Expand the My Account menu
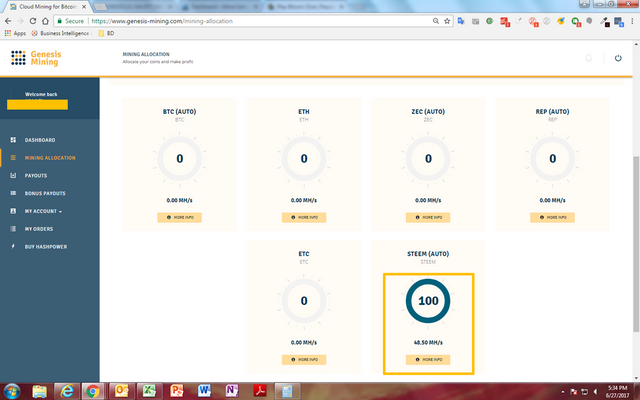 tap(43, 211)
